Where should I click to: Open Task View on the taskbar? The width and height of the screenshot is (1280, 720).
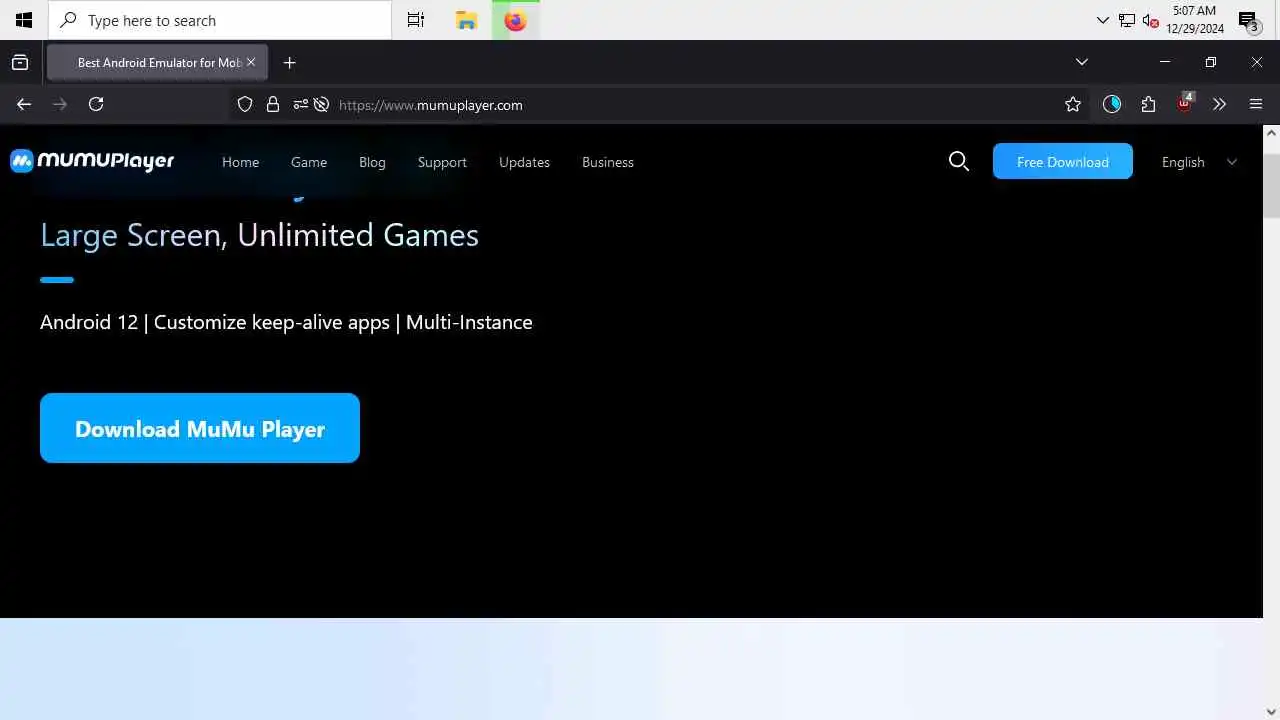click(416, 20)
